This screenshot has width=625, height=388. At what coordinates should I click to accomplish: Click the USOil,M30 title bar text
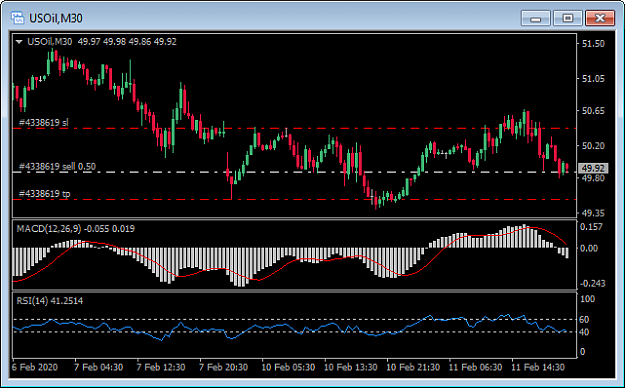[x=56, y=18]
